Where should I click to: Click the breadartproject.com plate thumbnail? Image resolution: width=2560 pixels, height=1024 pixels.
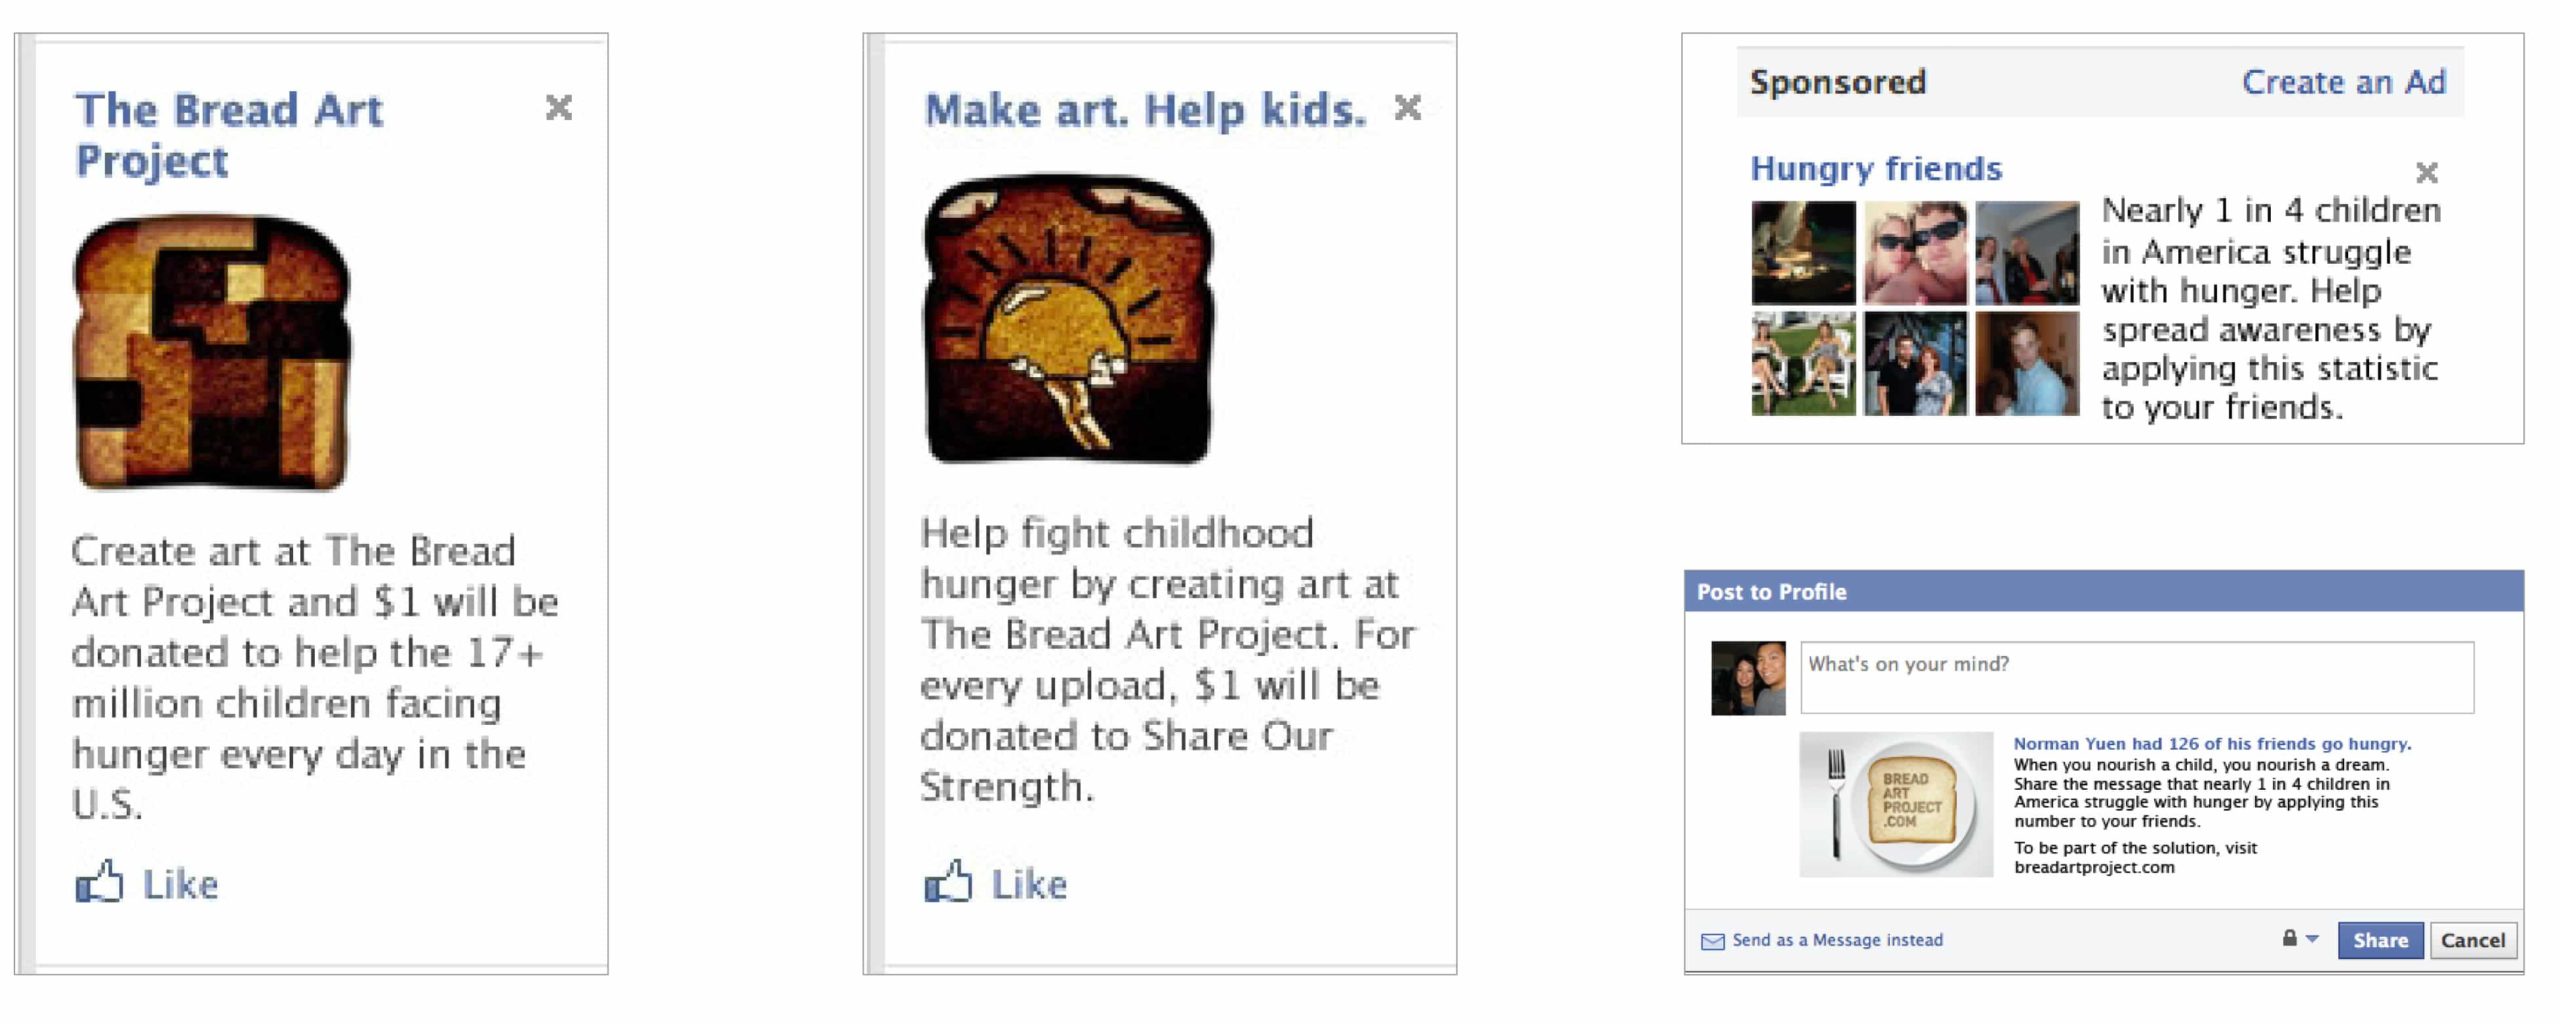coord(1896,804)
